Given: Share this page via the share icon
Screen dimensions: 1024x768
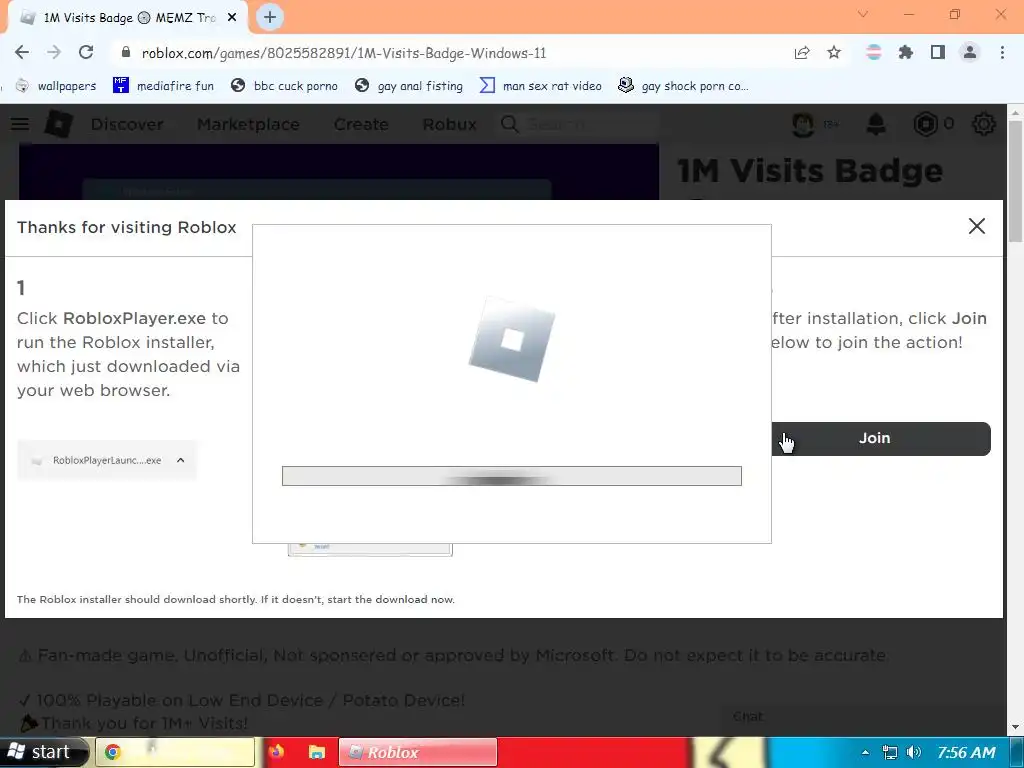Looking at the screenshot, I should [802, 53].
